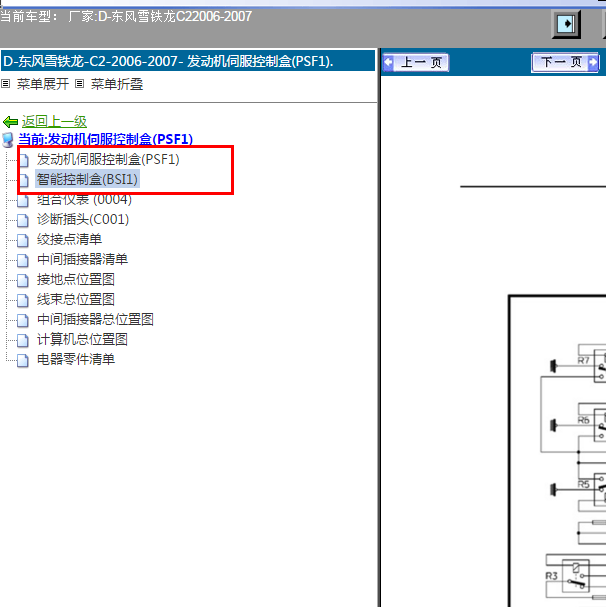The image size is (606, 607).
Task: Click document icon next to 中间插接器清单
Action: 23,260
